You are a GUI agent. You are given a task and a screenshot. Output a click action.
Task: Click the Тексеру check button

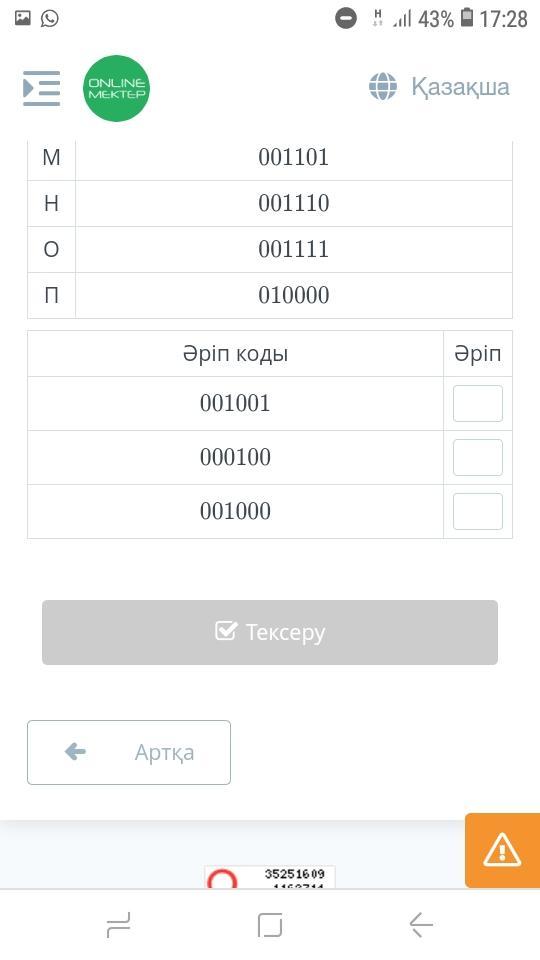[x=270, y=632]
